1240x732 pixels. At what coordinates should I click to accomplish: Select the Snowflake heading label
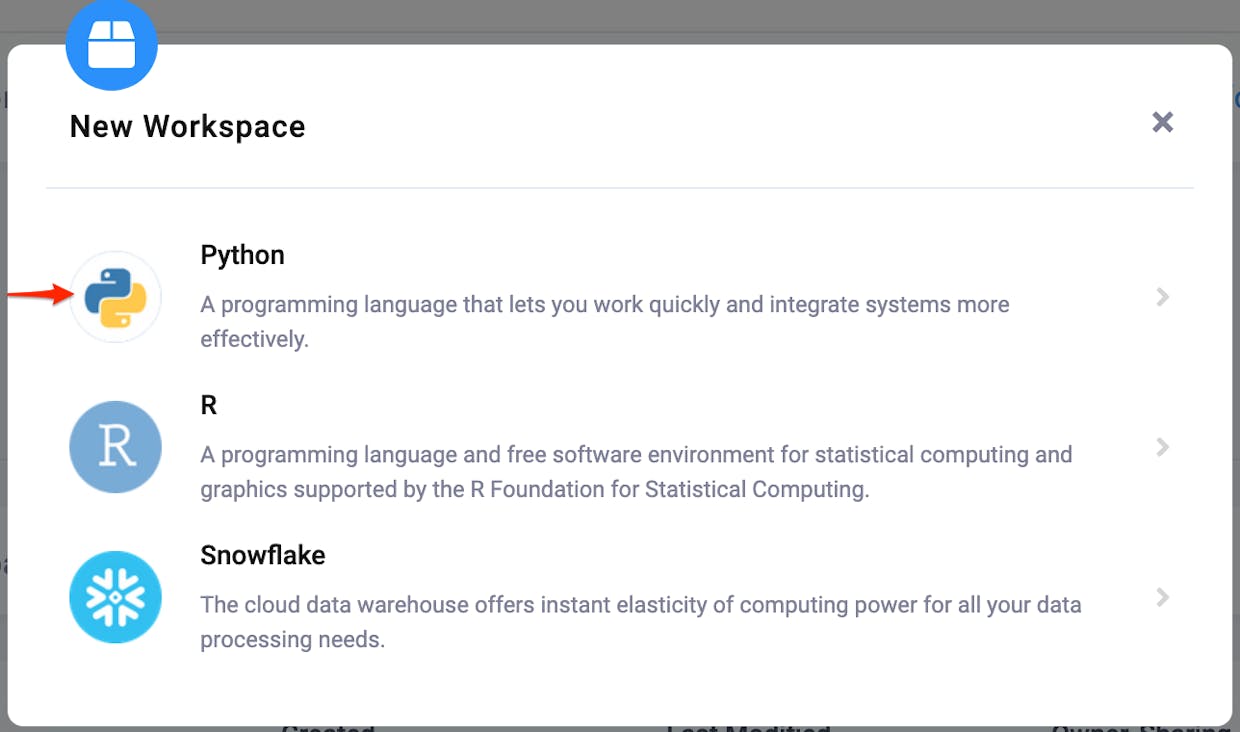tap(263, 555)
